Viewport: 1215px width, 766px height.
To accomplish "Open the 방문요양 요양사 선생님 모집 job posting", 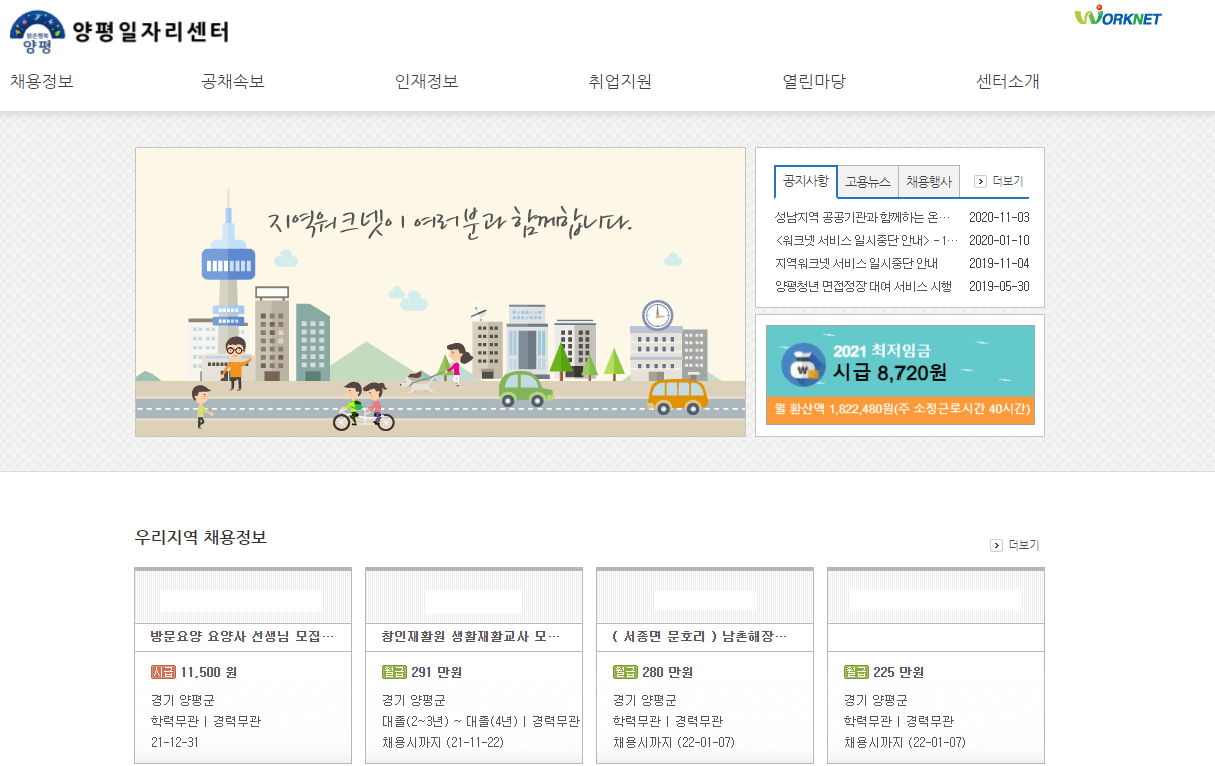I will tap(243, 635).
